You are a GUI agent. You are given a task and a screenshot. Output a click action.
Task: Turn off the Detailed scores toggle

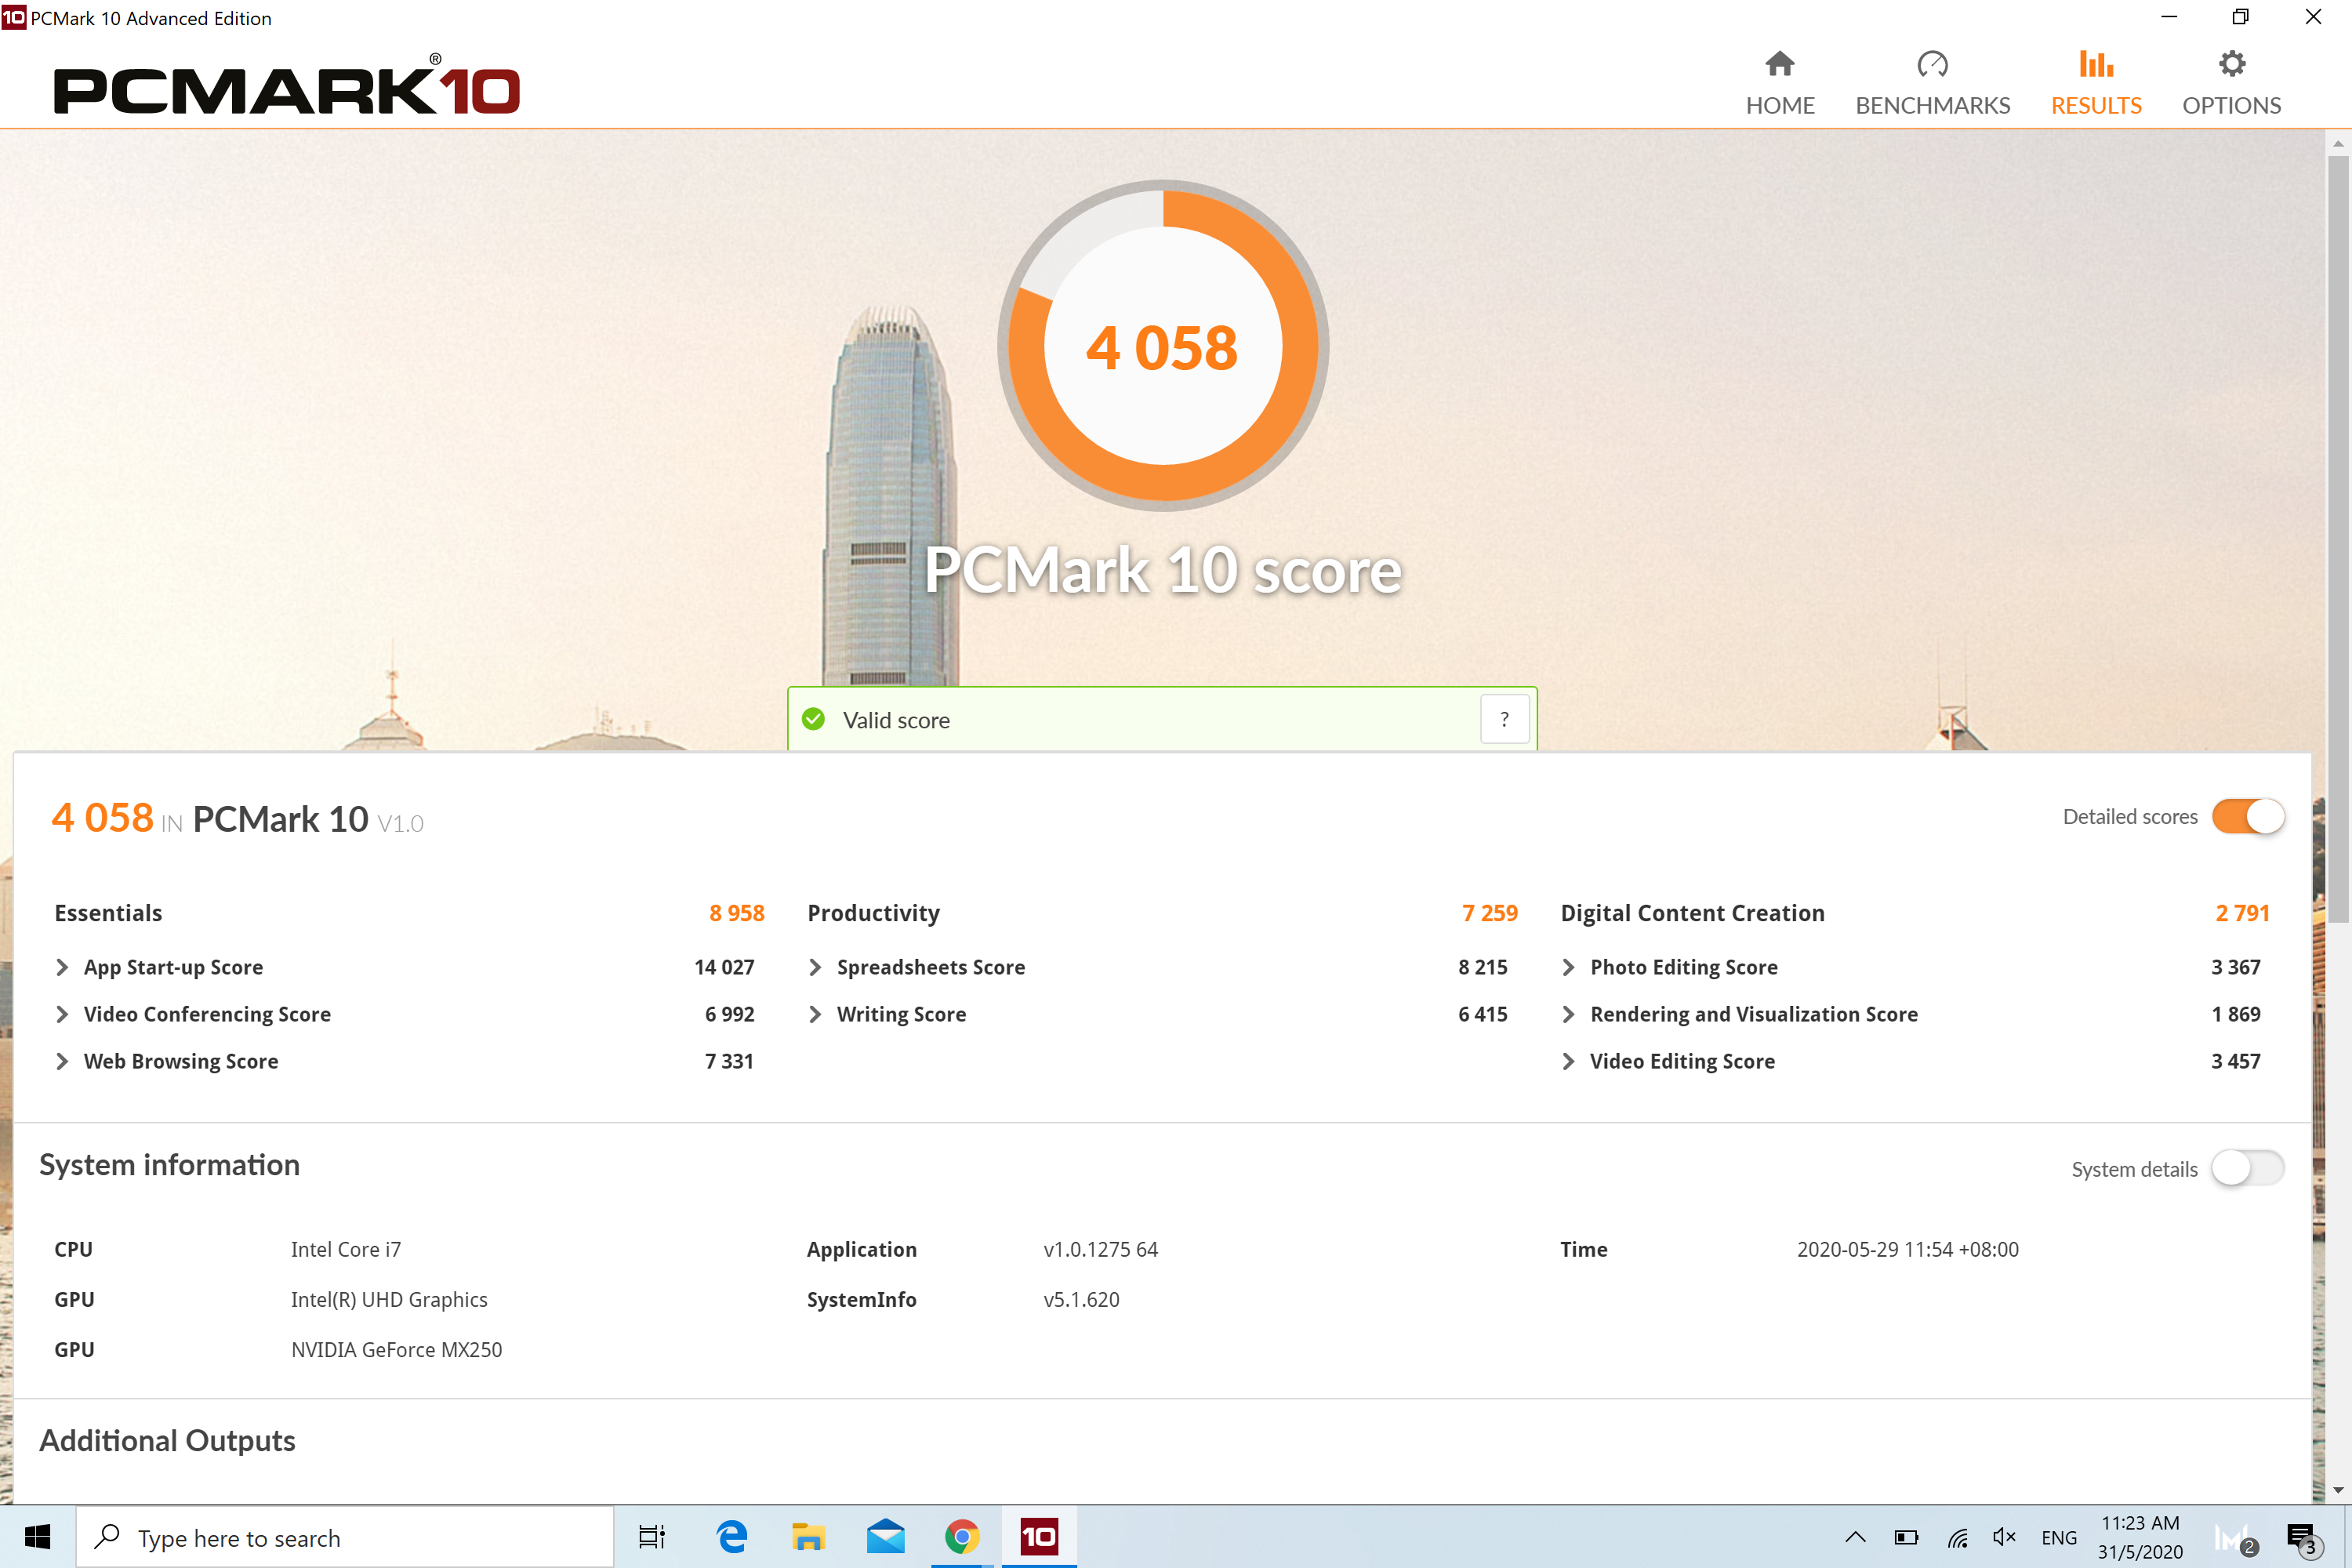pyautogui.click(x=2248, y=816)
